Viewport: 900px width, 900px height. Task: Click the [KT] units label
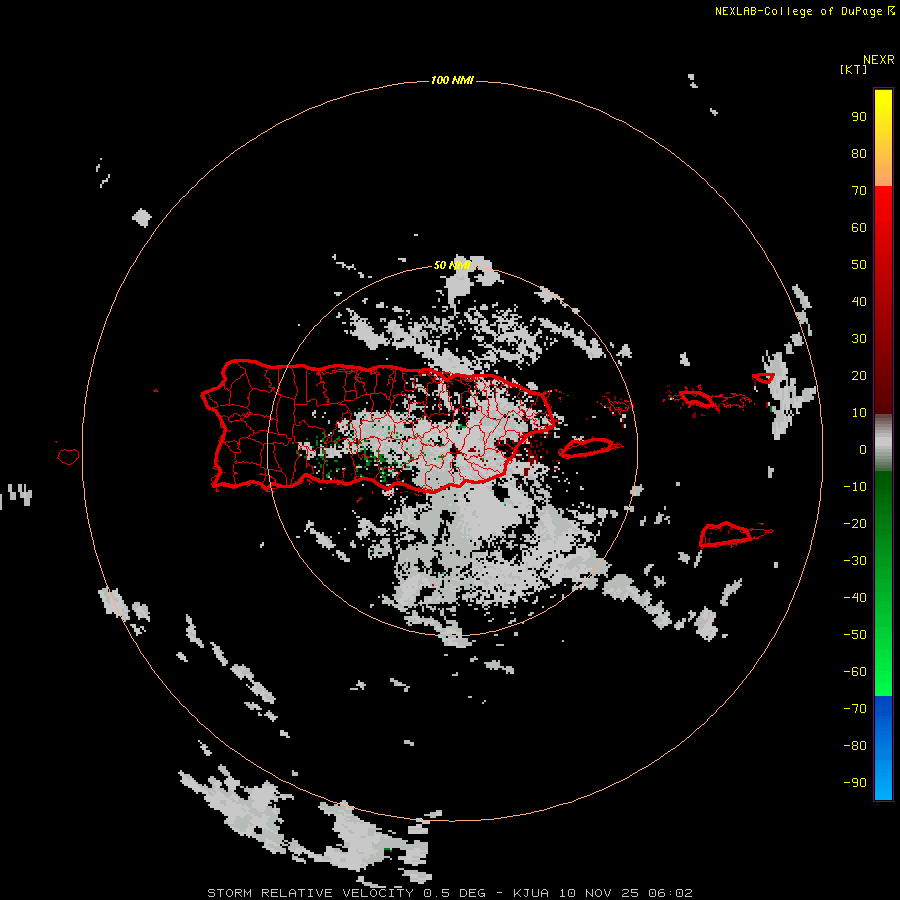click(x=853, y=69)
